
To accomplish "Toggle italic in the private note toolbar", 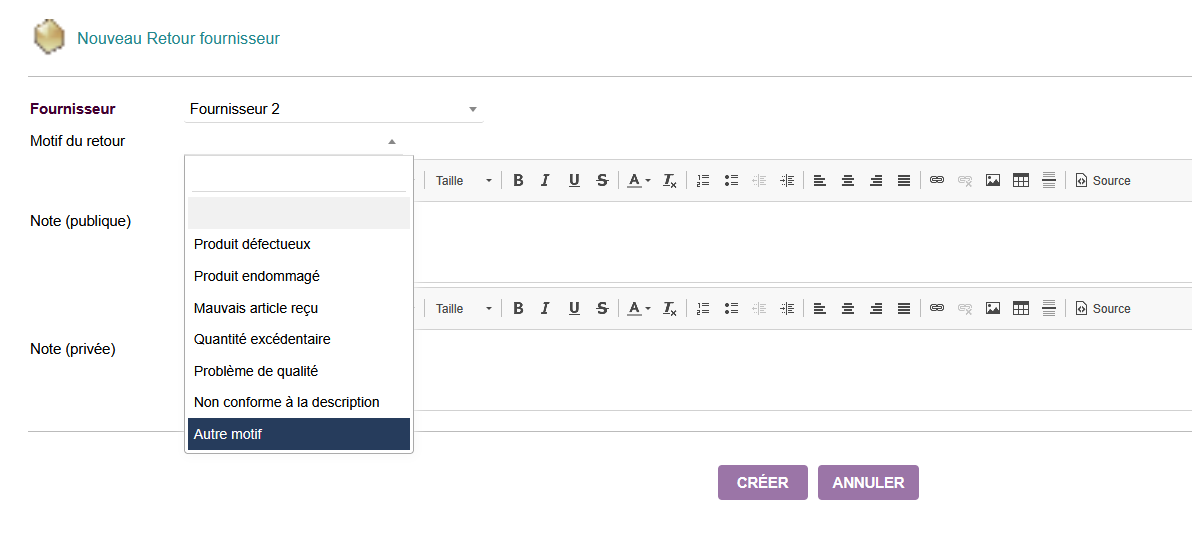I will click(545, 309).
